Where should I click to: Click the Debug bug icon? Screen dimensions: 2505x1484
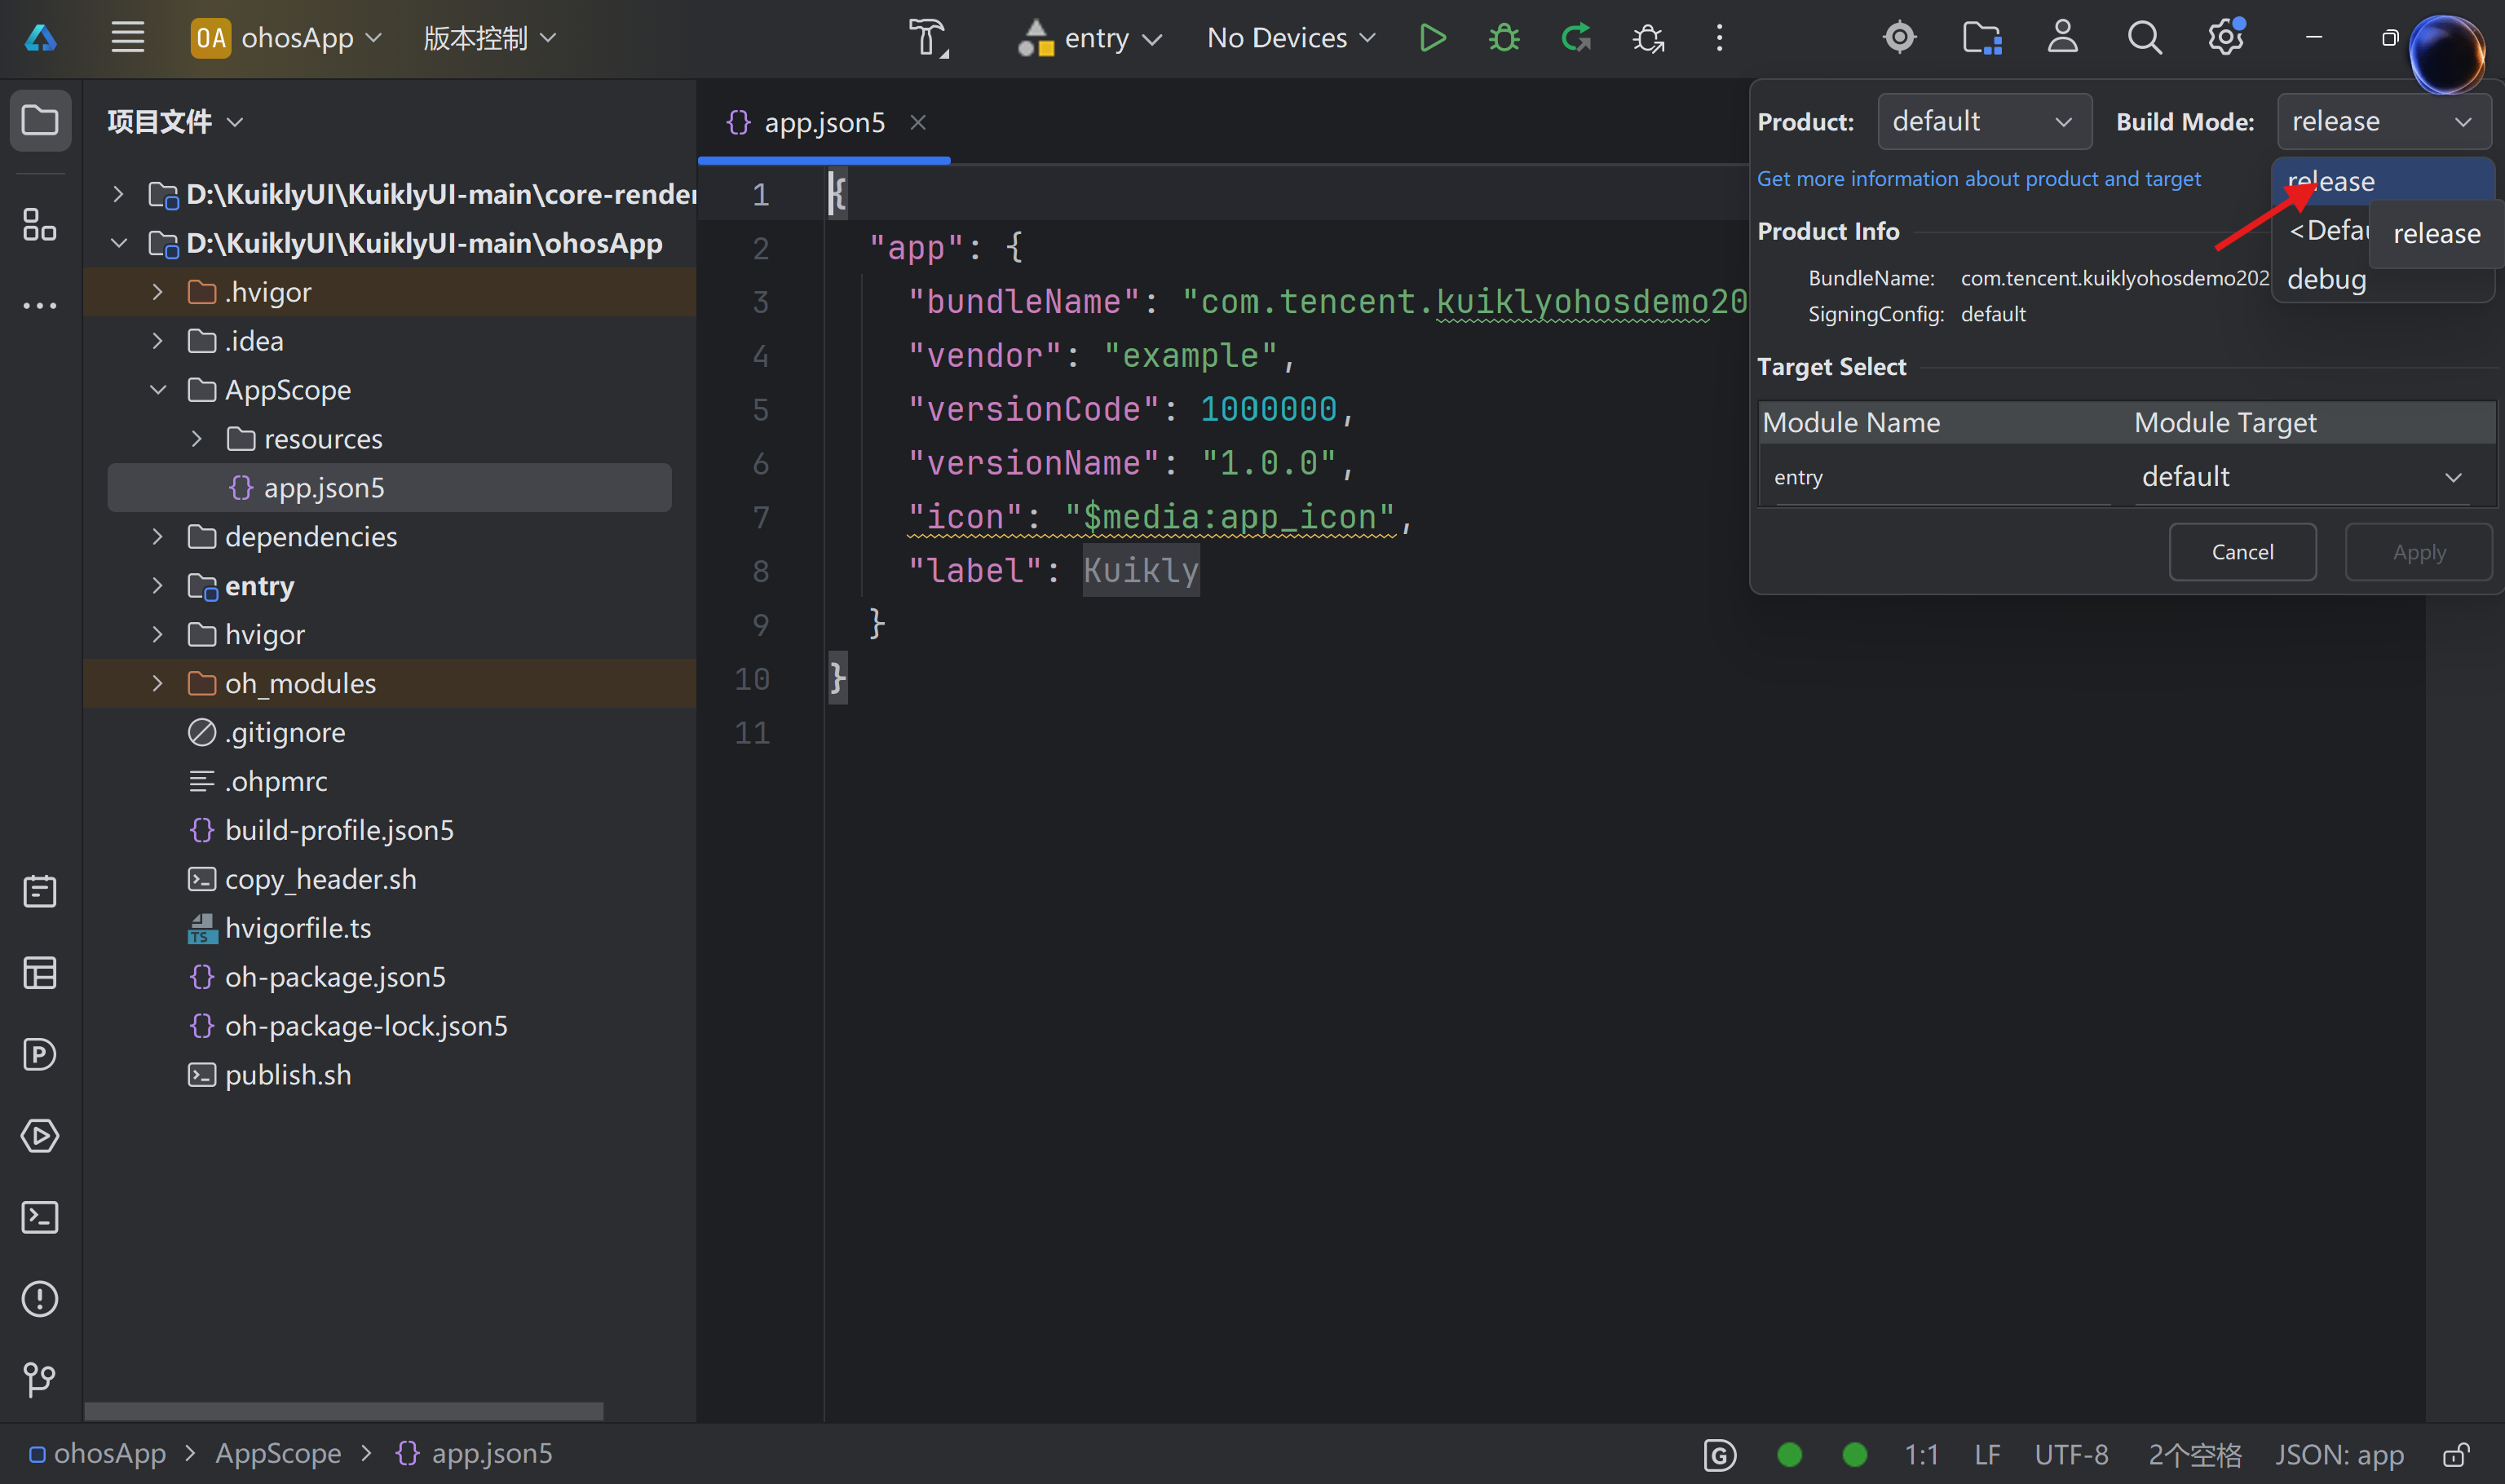(1503, 38)
